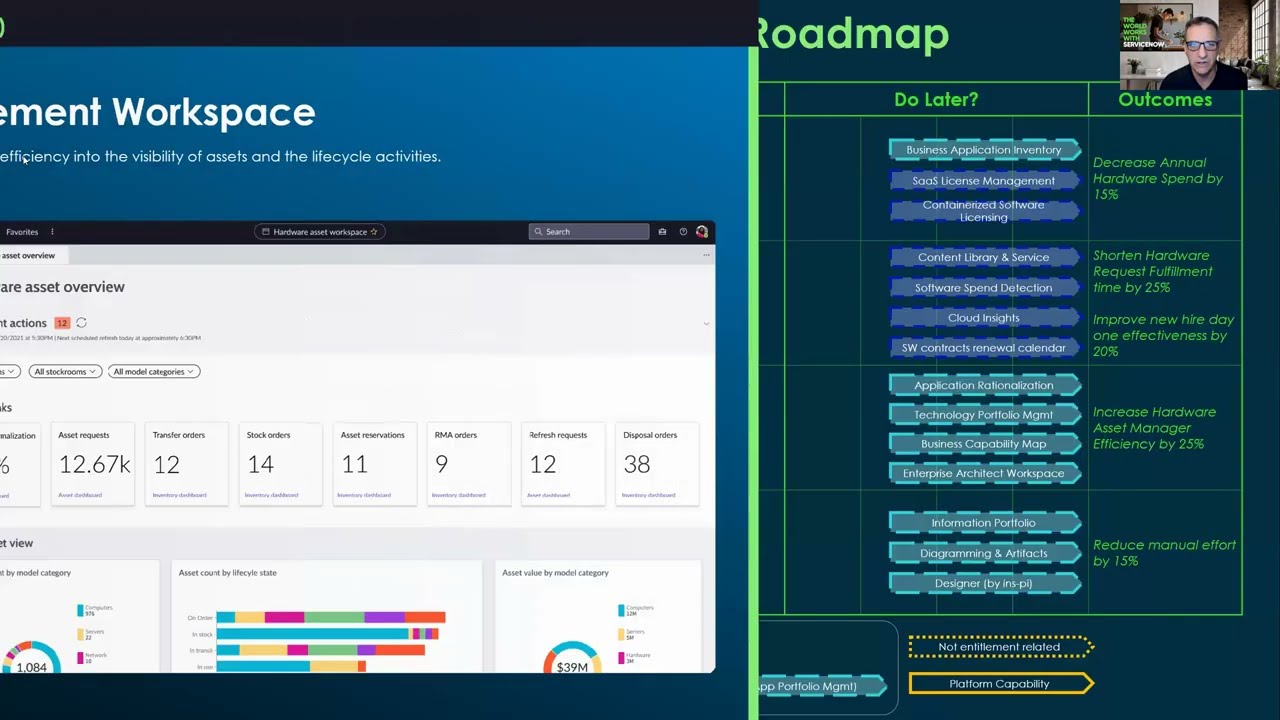Screen dimensions: 1280x720
Task: Follow Inventory dashboard link under Disposal orders
Action: tap(648, 495)
